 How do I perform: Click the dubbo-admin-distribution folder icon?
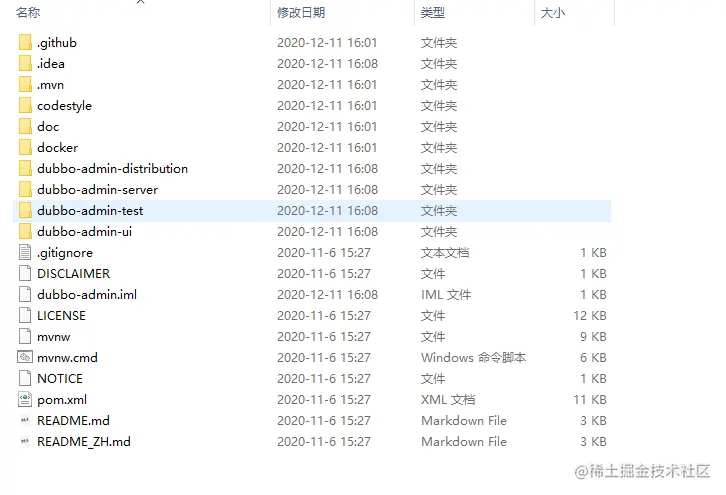pos(25,169)
